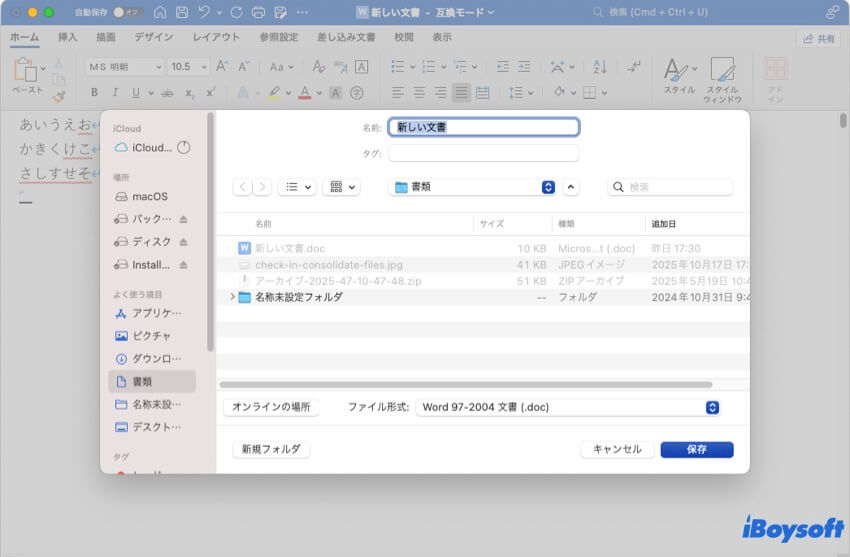
Task: Align text right in ribbon
Action: coord(440,93)
